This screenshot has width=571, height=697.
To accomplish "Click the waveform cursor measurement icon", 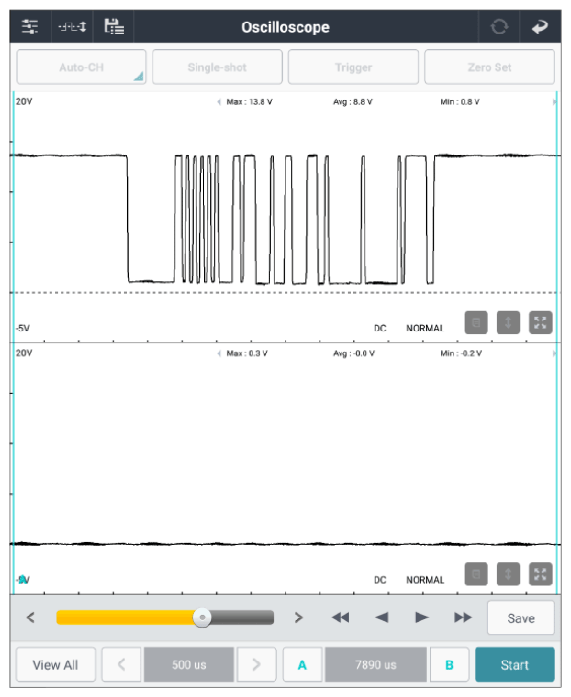I will tap(72, 27).
